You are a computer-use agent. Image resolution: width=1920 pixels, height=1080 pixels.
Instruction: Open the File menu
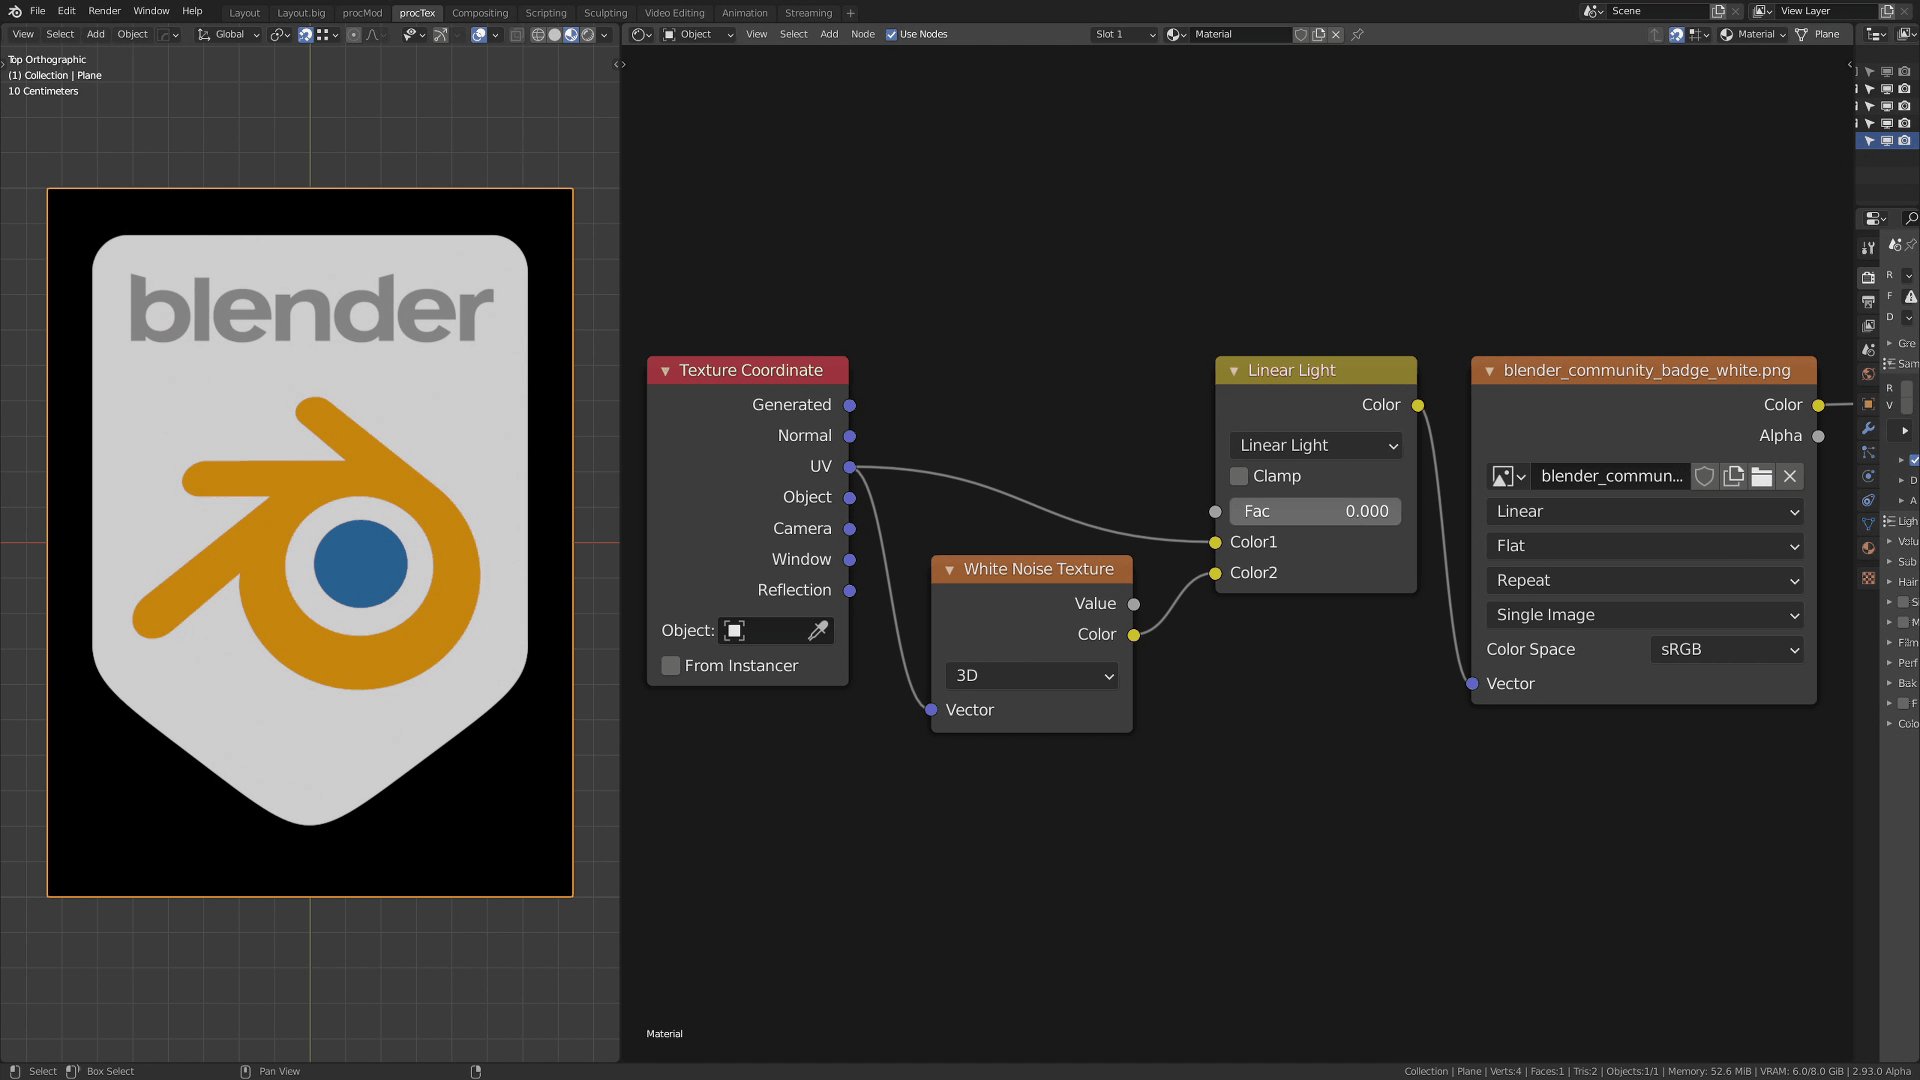38,11
